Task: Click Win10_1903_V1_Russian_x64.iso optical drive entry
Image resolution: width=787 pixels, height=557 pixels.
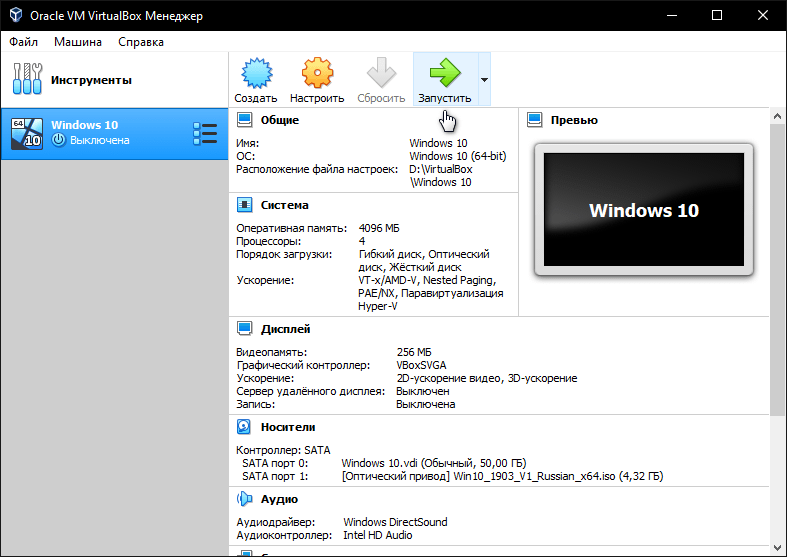Action: [x=502, y=476]
